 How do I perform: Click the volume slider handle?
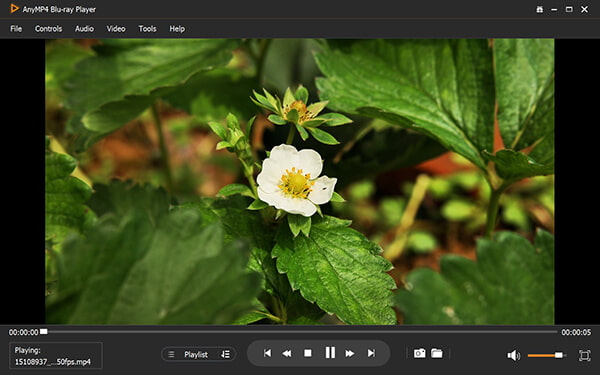(x=559, y=355)
